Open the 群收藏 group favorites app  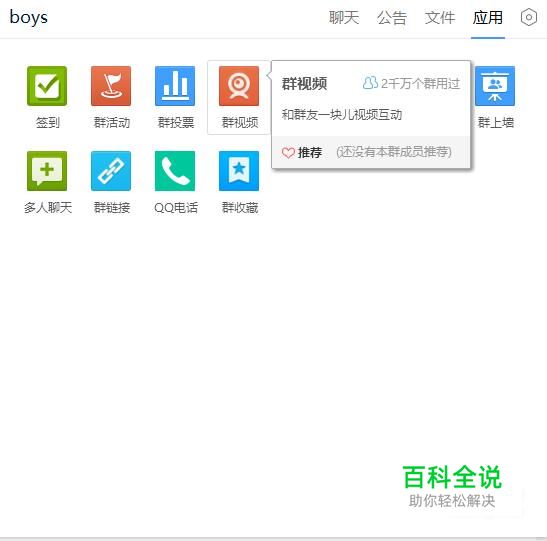pyautogui.click(x=239, y=171)
